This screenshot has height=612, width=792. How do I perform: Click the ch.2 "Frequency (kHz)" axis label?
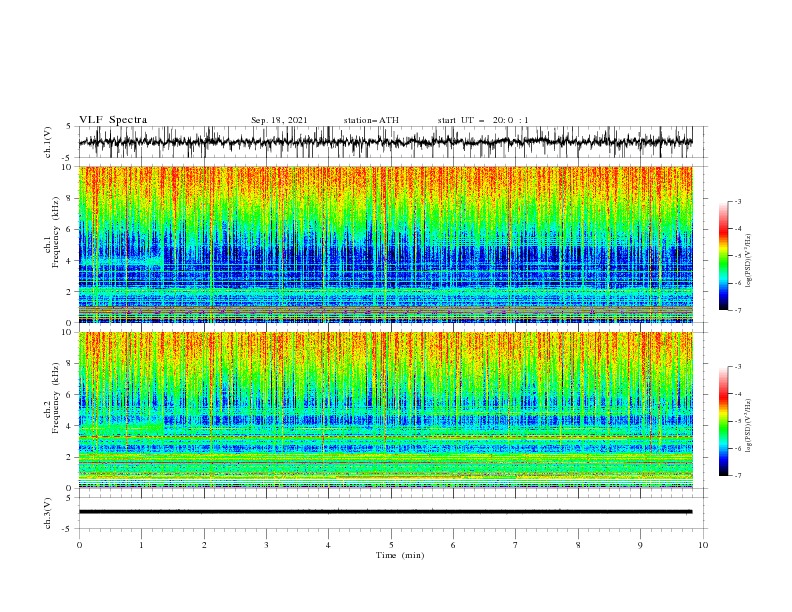56,398
